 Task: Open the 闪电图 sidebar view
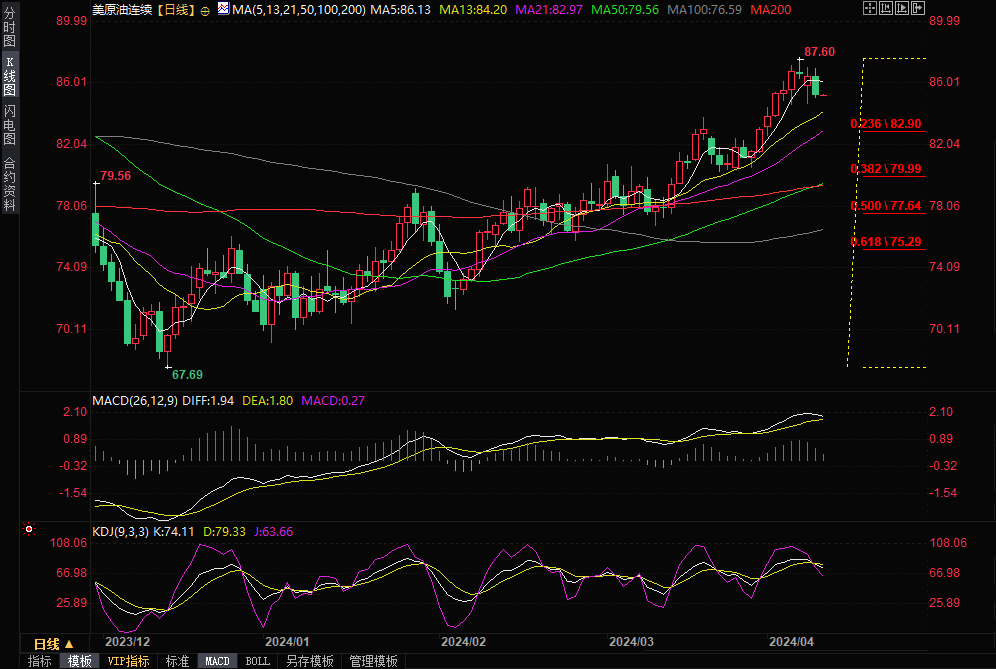(10, 124)
